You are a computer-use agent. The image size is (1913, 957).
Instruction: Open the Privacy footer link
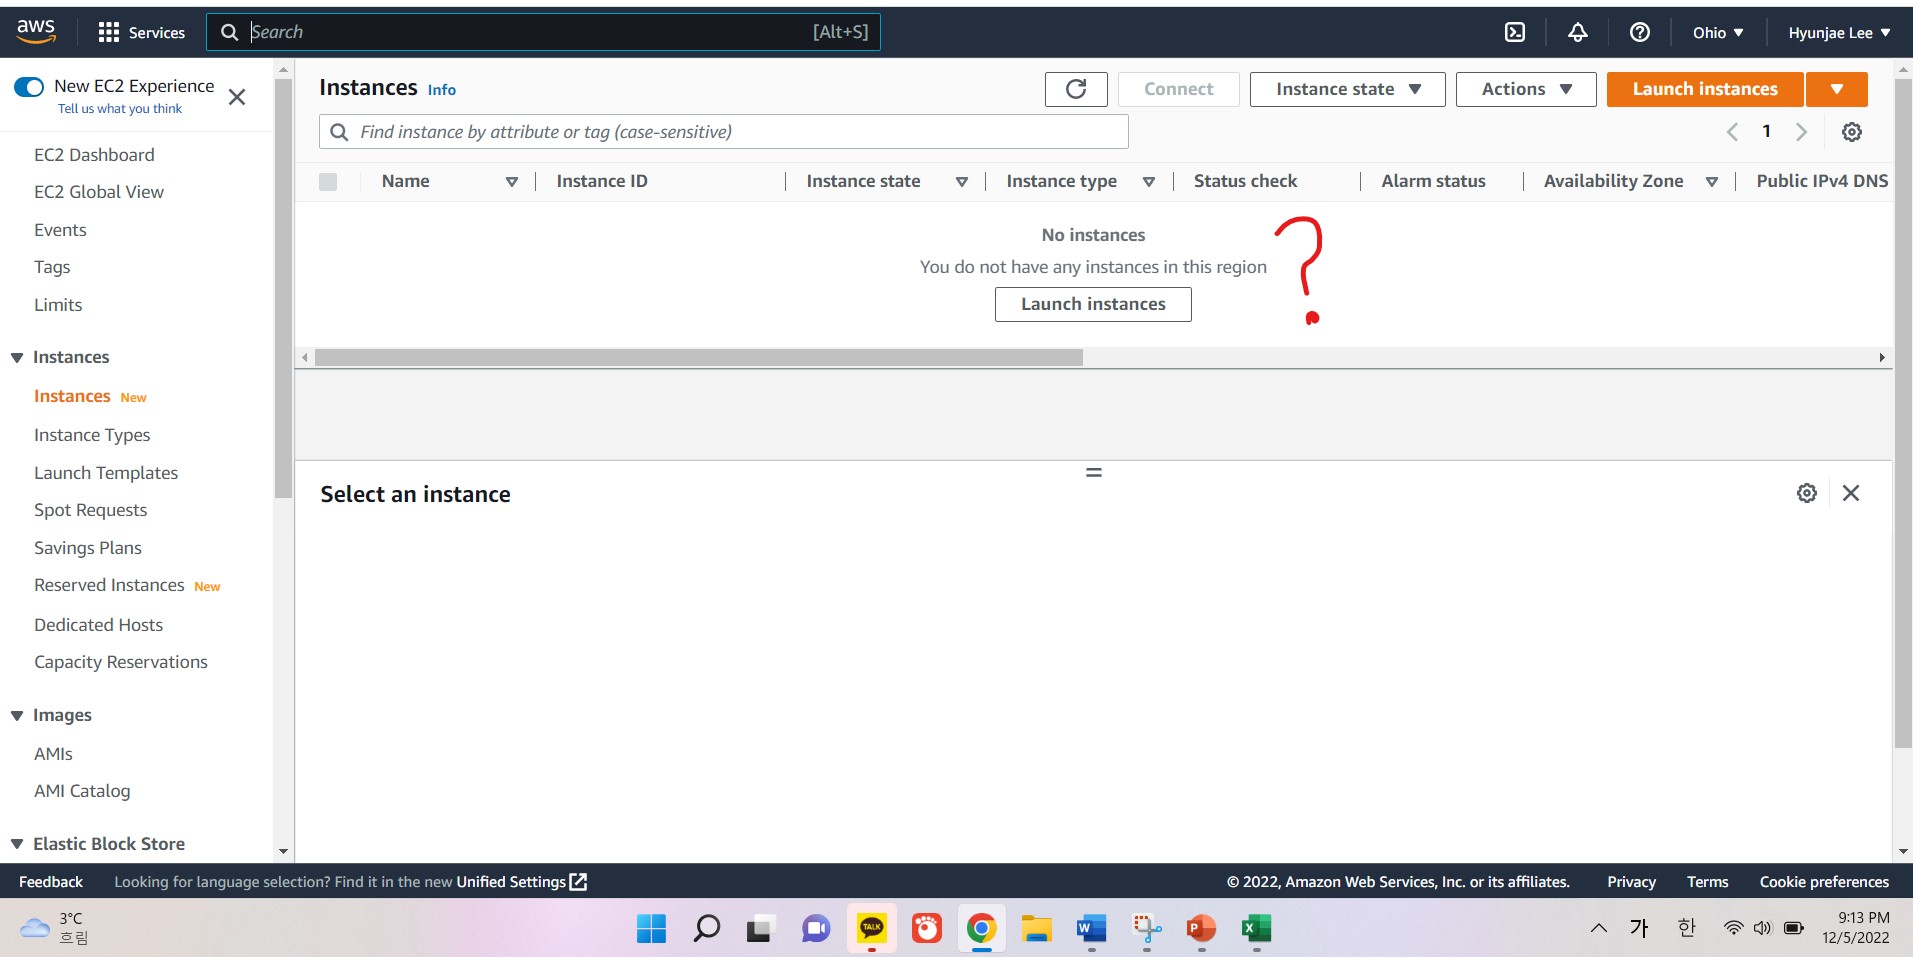coord(1631,882)
